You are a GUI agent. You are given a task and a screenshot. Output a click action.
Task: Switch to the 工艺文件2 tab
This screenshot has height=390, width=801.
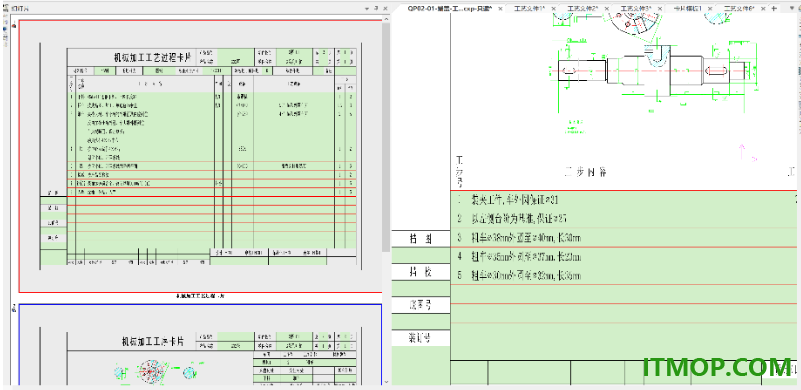[x=583, y=9]
